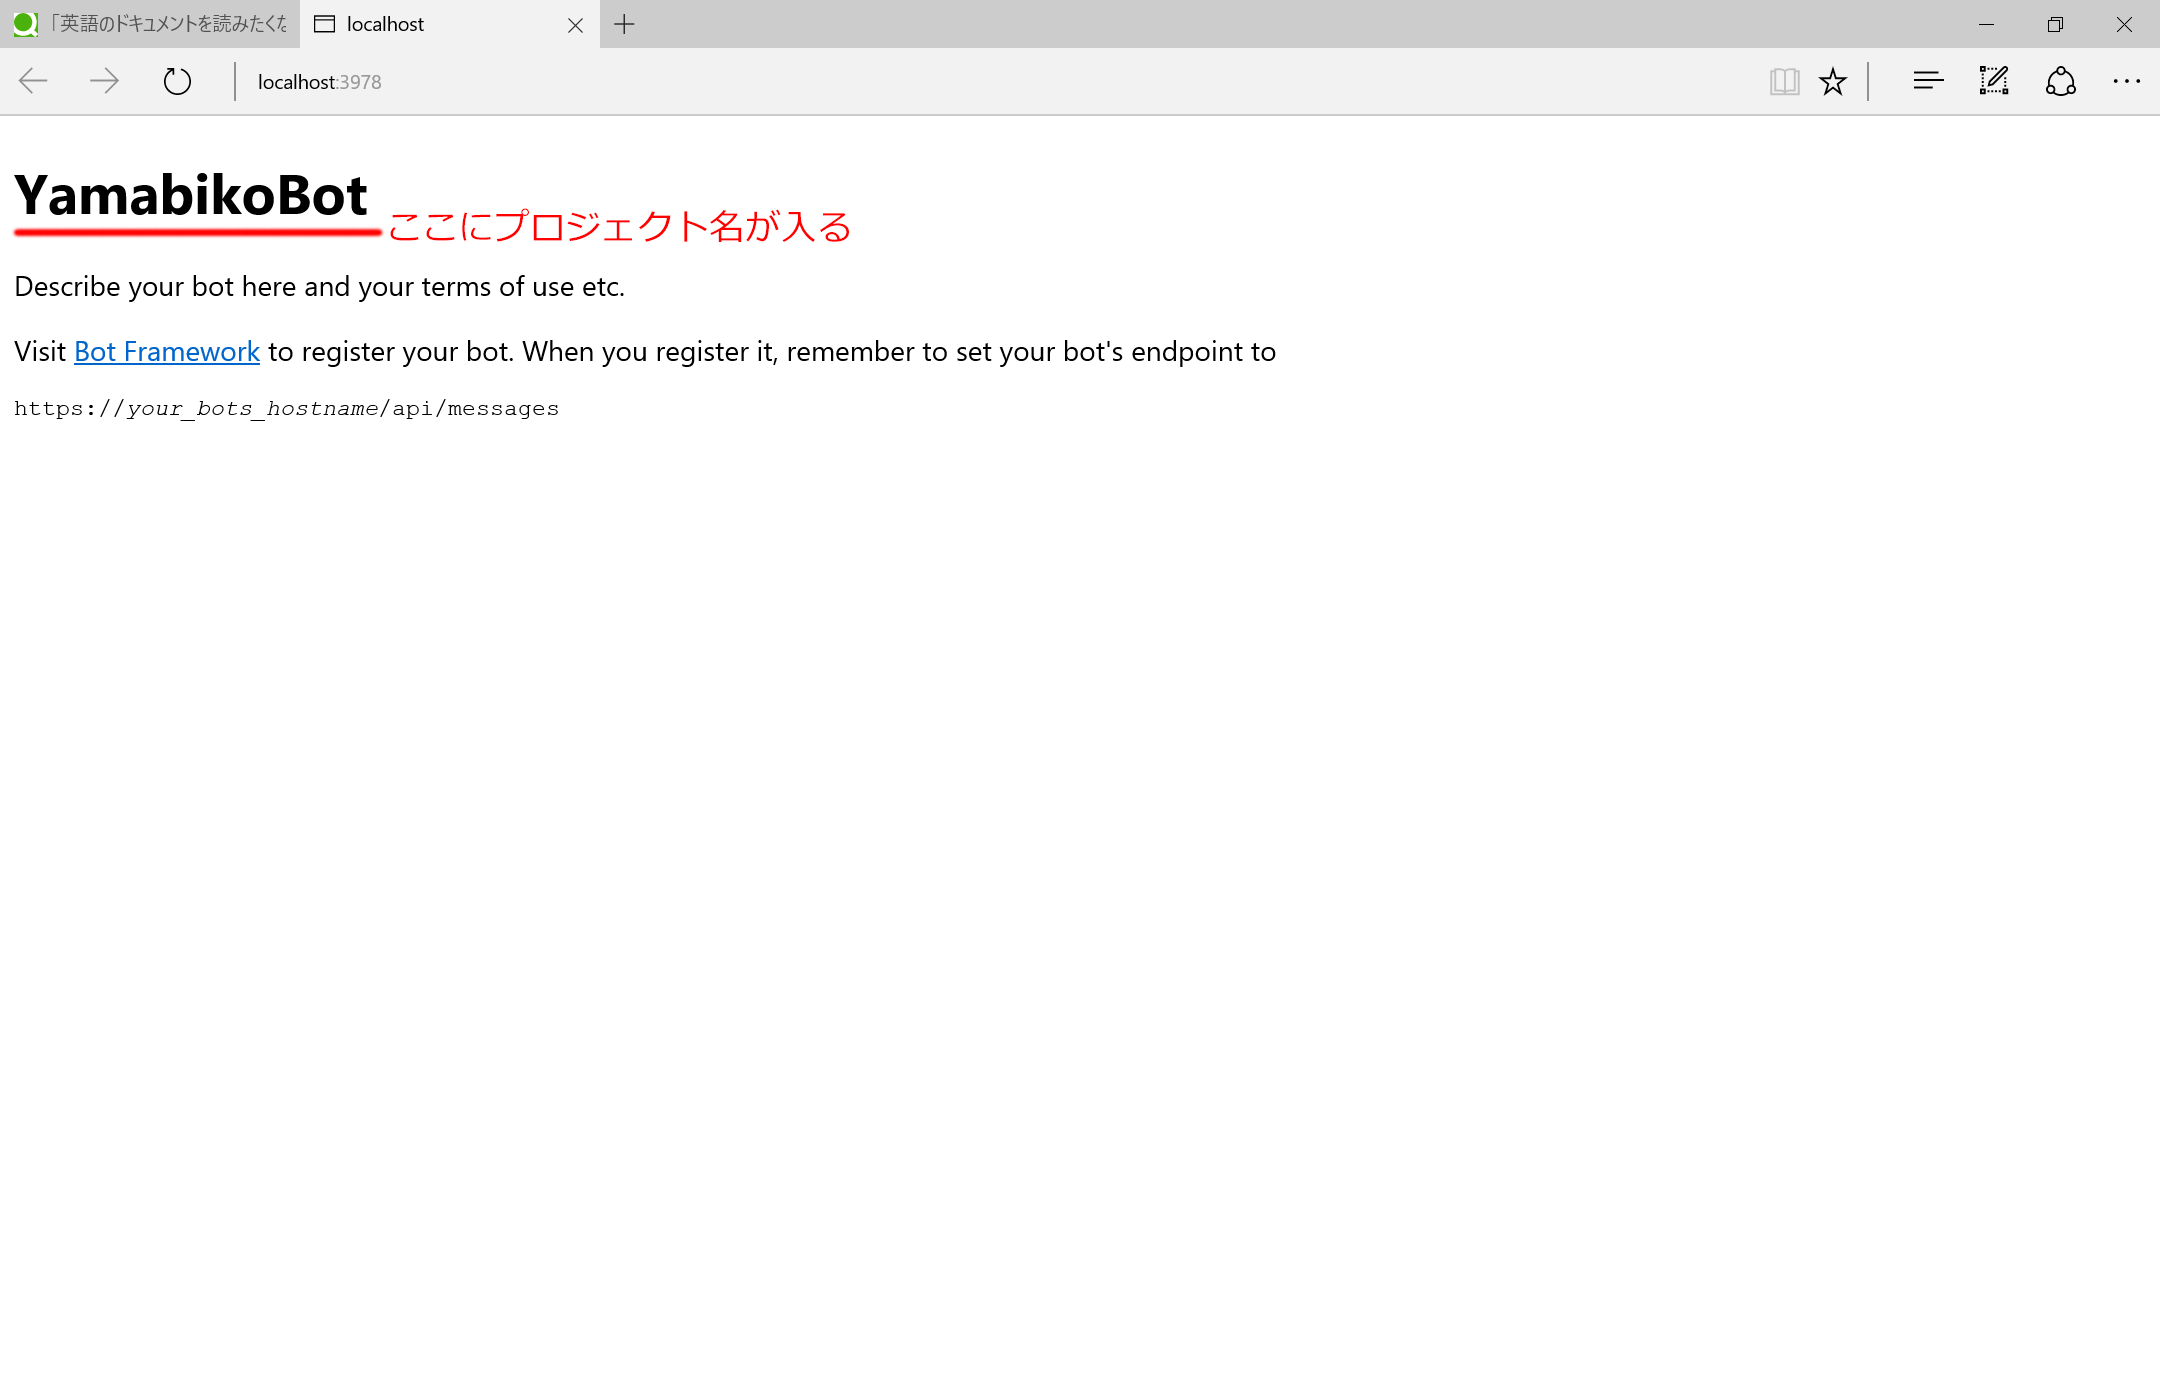Viewport: 2160px width, 1394px height.
Task: Minimize the browser window
Action: [x=1986, y=24]
